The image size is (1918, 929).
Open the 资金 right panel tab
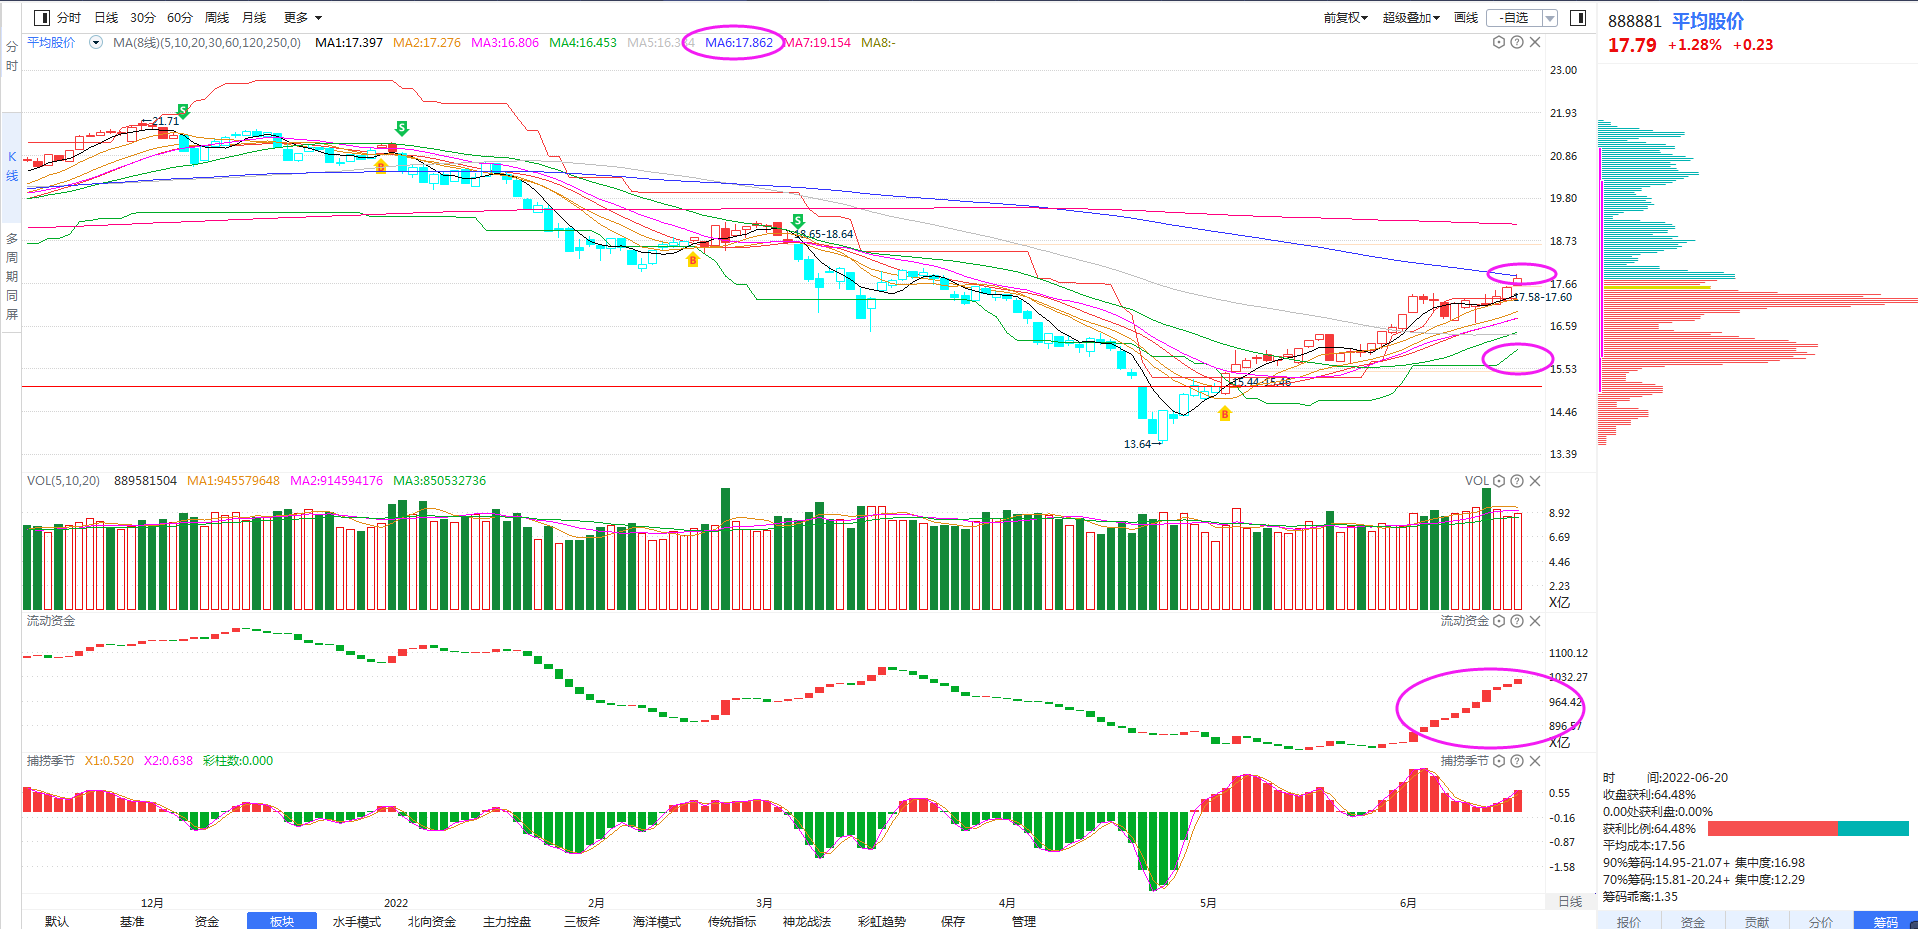point(1693,921)
